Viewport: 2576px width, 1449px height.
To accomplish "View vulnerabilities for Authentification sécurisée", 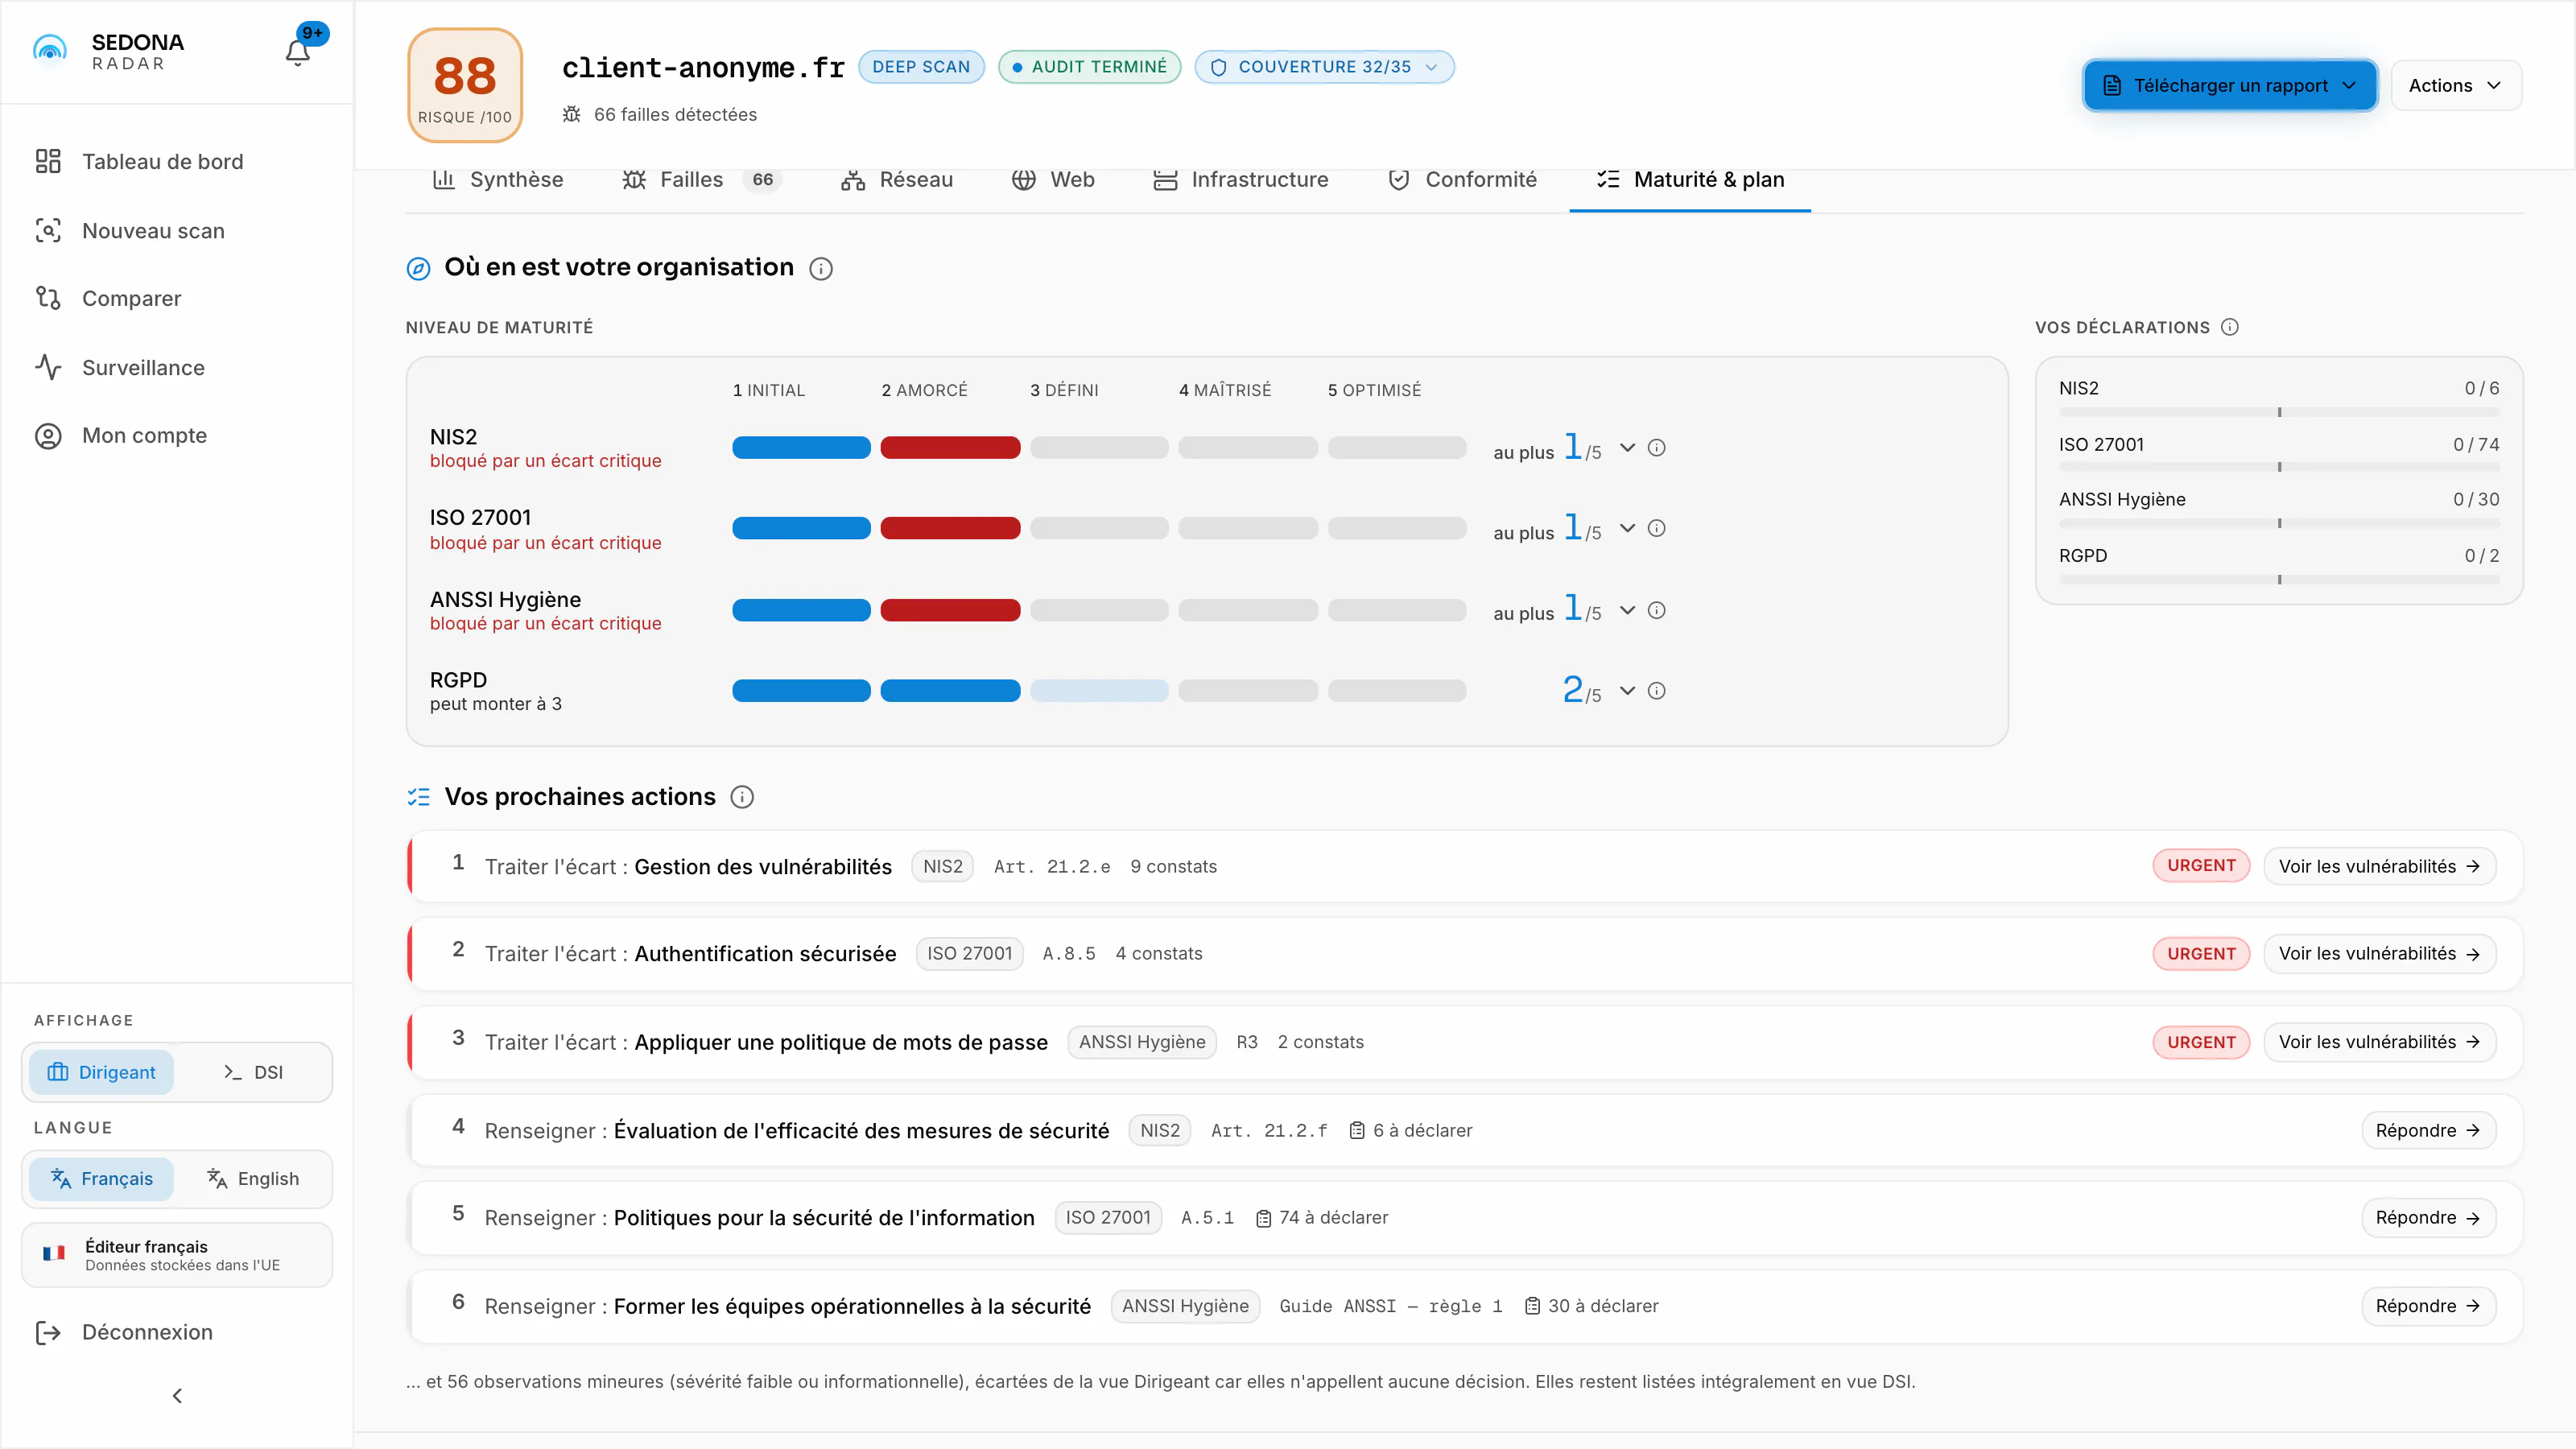I will 2379,954.
